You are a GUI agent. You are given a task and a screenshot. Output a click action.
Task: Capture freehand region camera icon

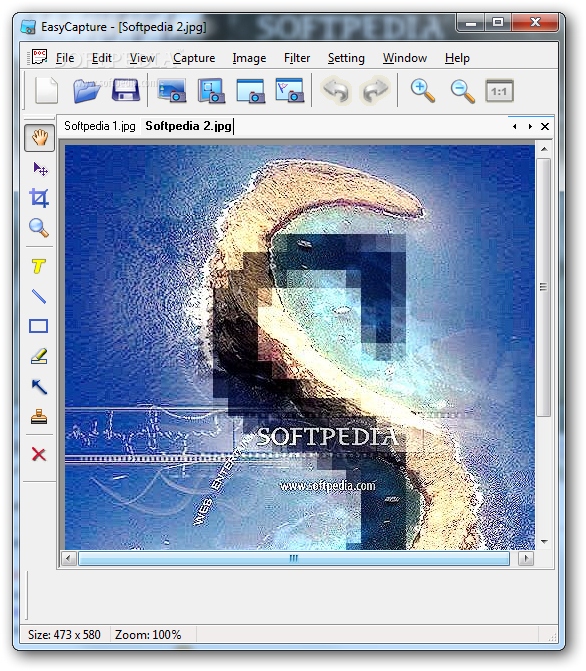pos(290,90)
